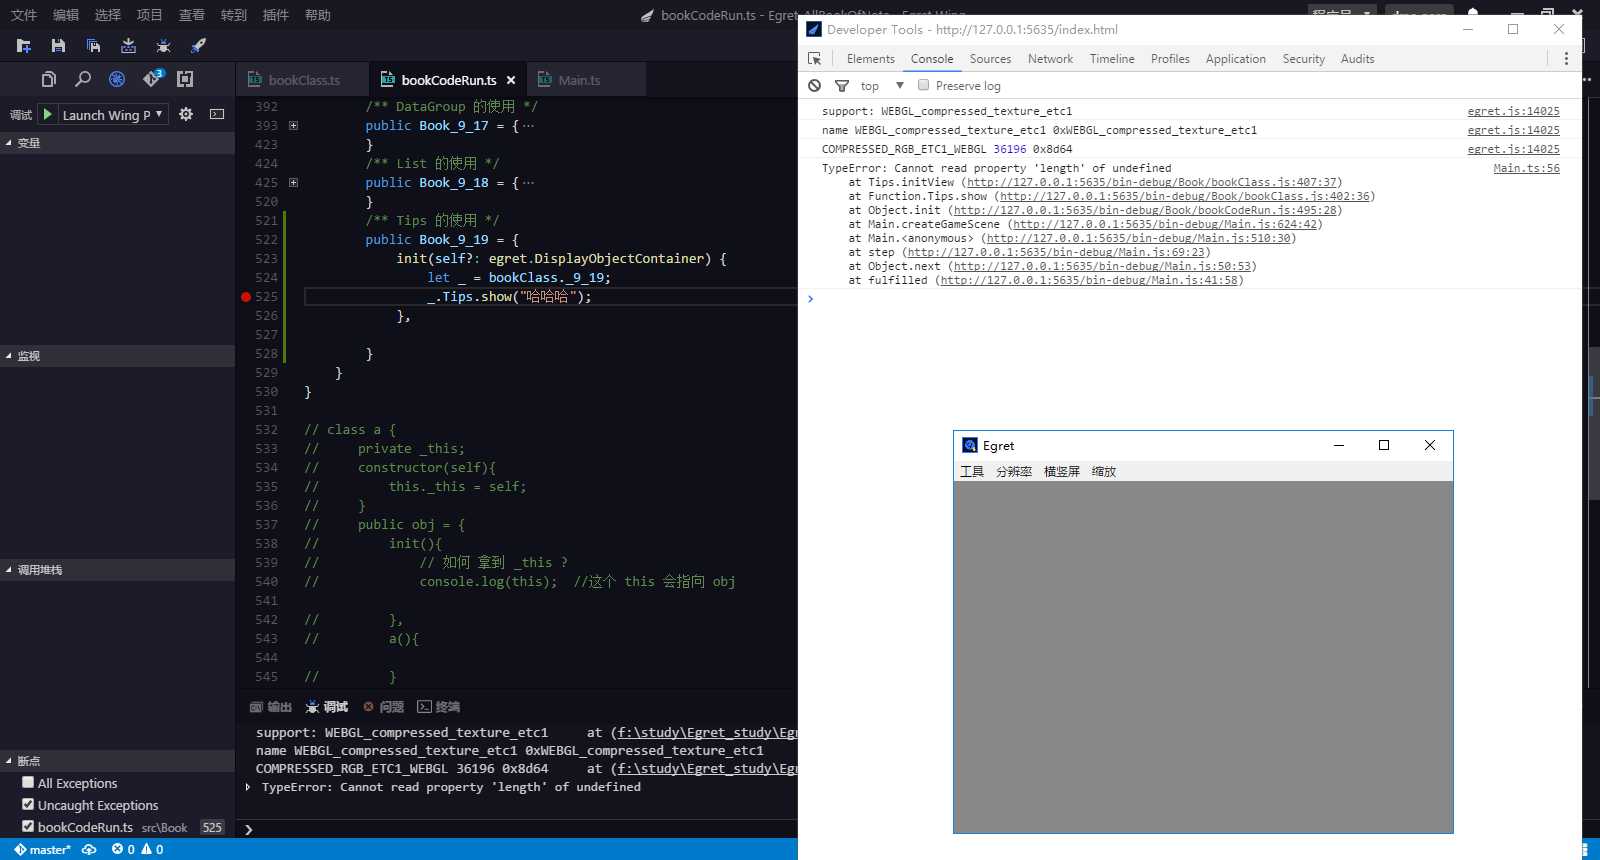This screenshot has width=1600, height=860.
Task: Expand folded code at line 393
Action: [x=293, y=126]
